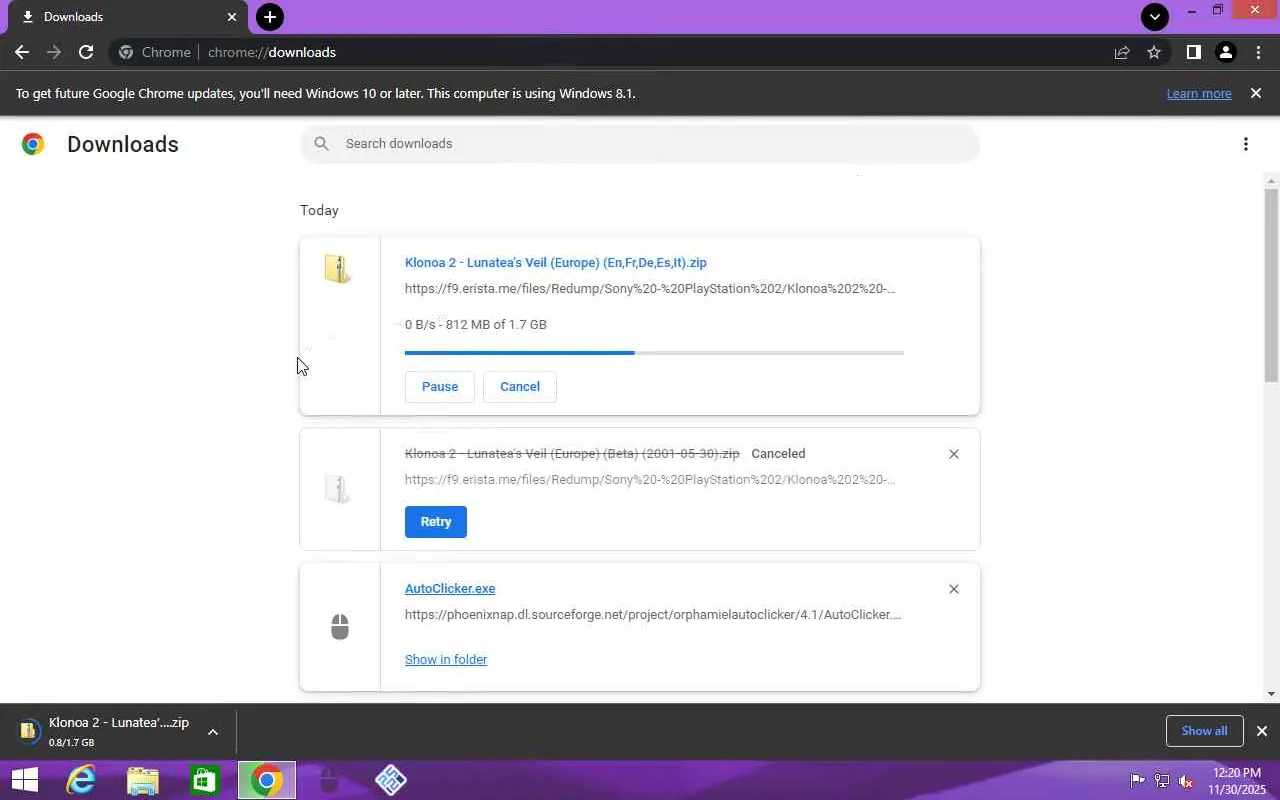Viewport: 1280px width, 800px height.
Task: Open Chrome's three-dot menu in toolbar
Action: (x=1258, y=52)
